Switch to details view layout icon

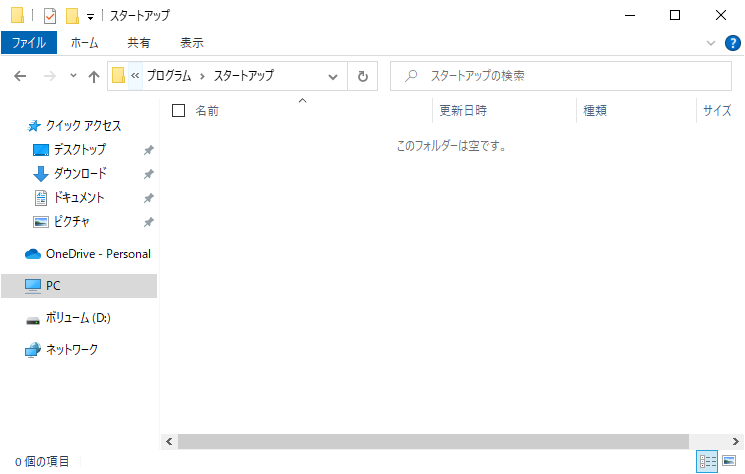tap(708, 461)
